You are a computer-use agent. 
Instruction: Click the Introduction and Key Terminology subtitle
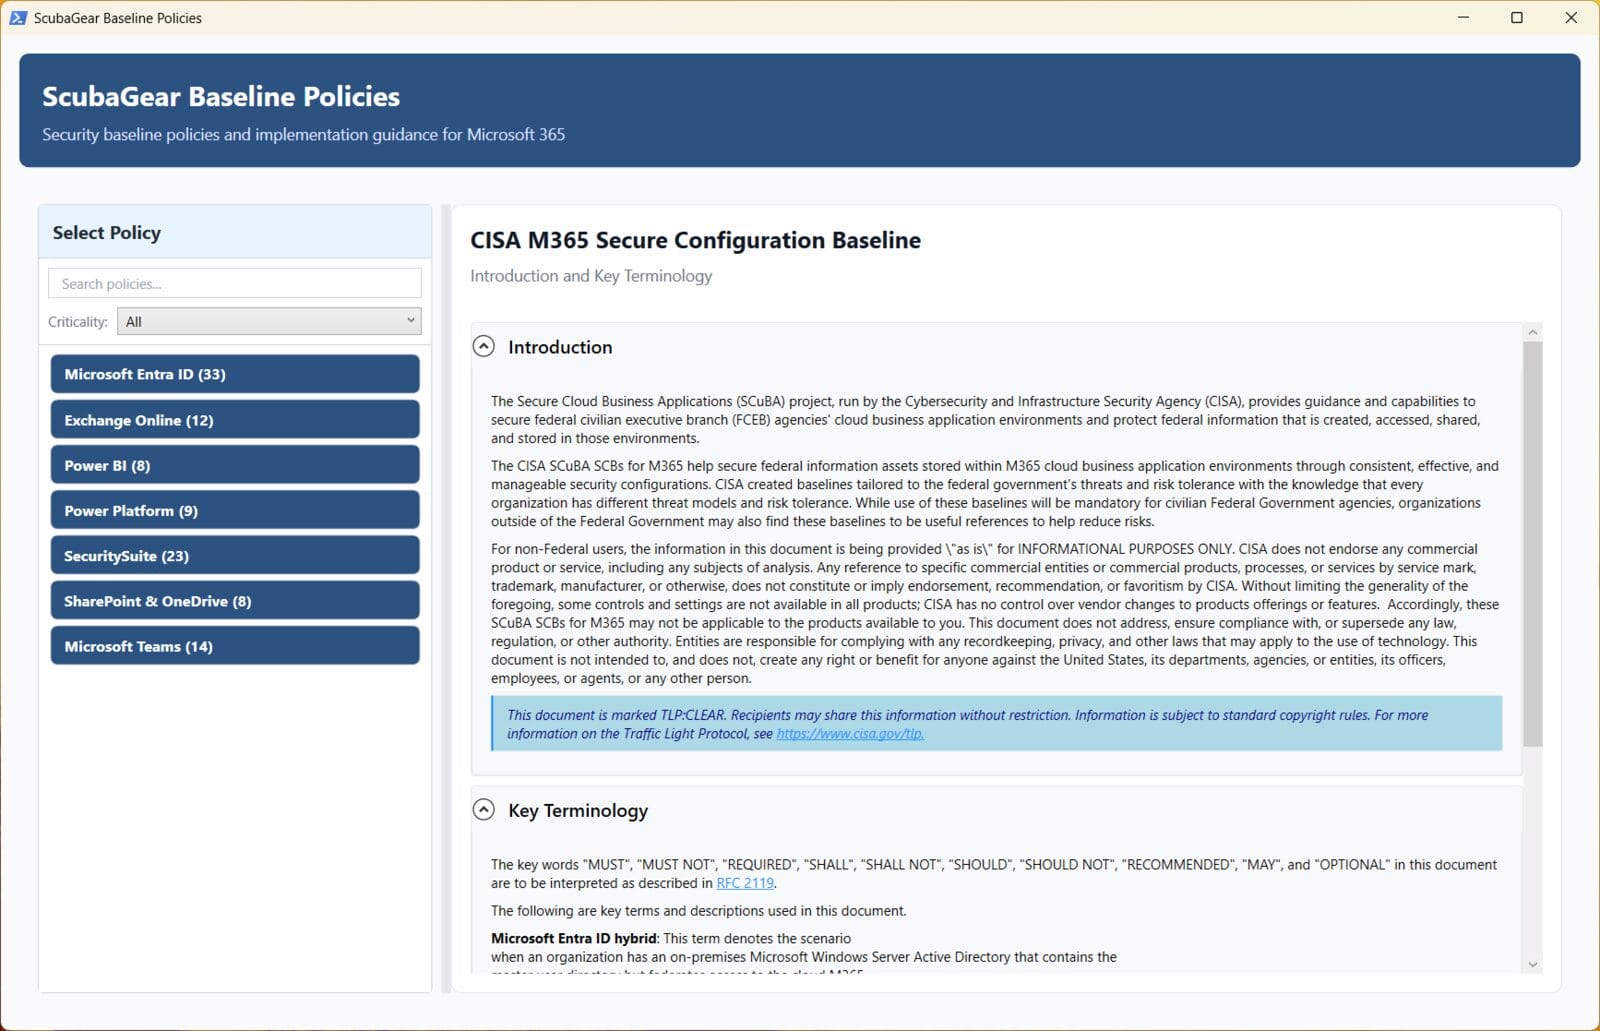click(591, 275)
